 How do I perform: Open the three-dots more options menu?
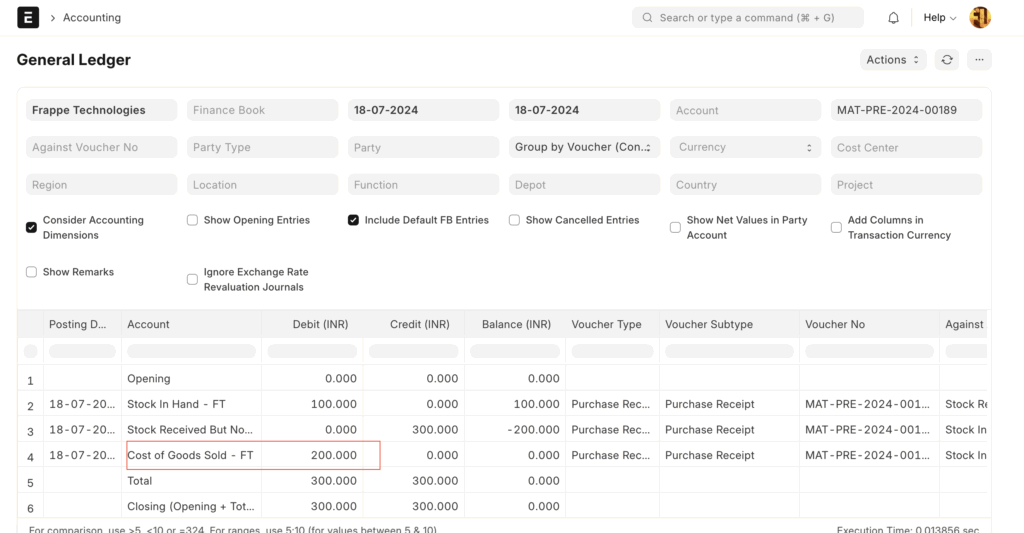click(x=979, y=60)
